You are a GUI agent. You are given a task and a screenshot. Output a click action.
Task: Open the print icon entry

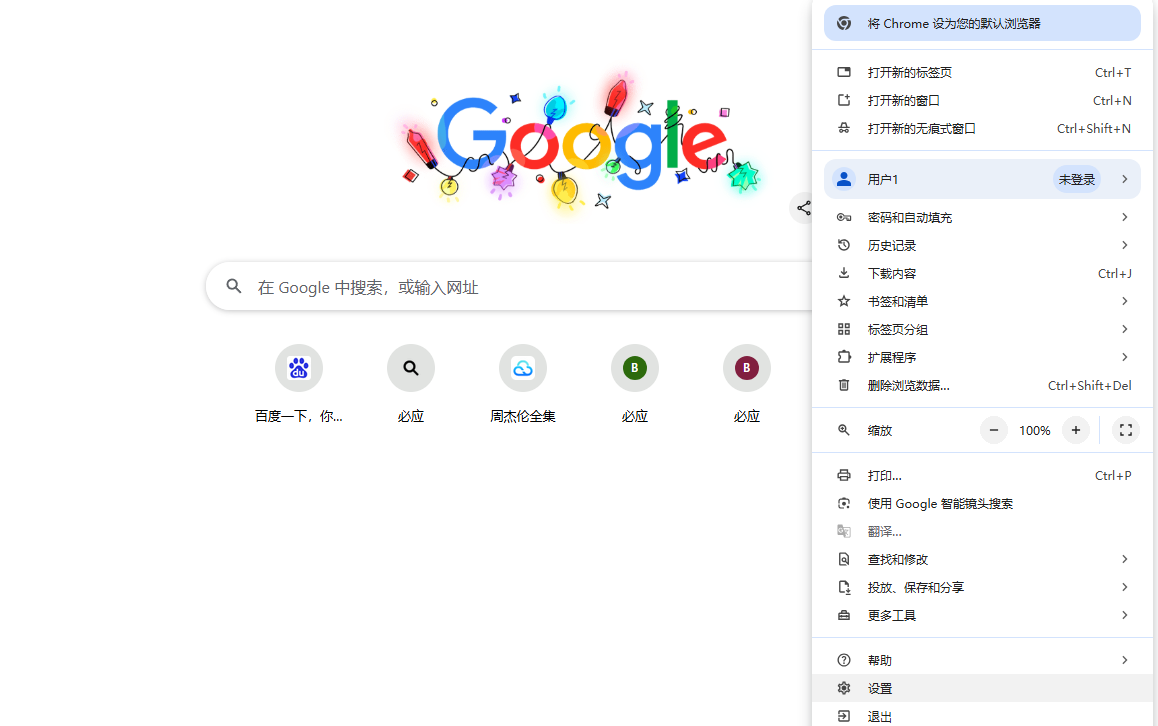(x=844, y=475)
